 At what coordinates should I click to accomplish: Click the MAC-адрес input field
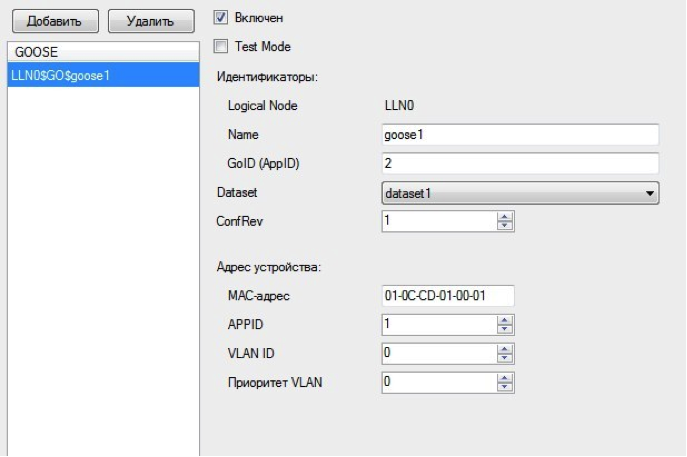point(447,296)
